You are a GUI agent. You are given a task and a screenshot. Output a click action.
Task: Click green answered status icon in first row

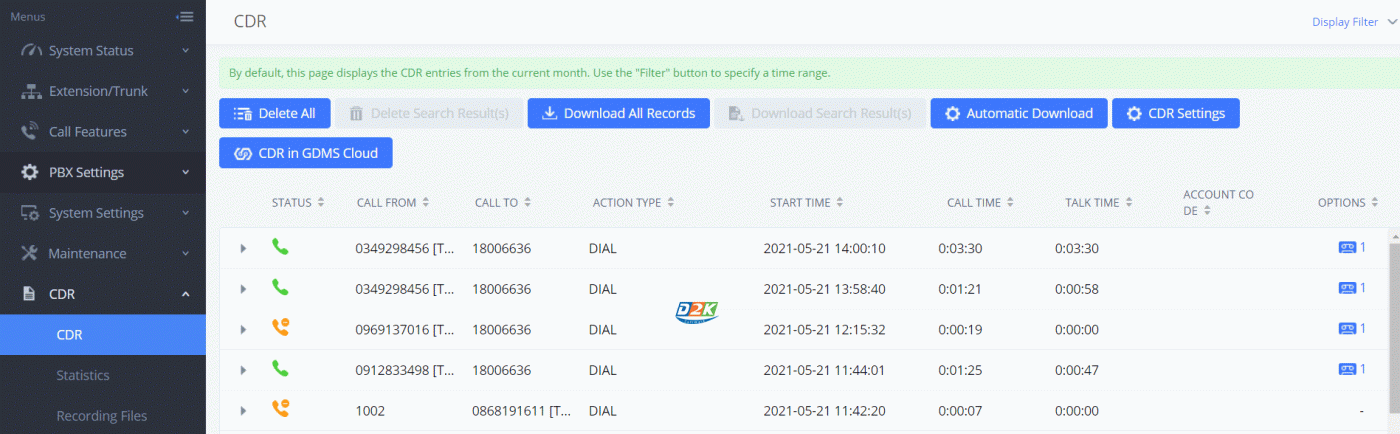tap(280, 247)
